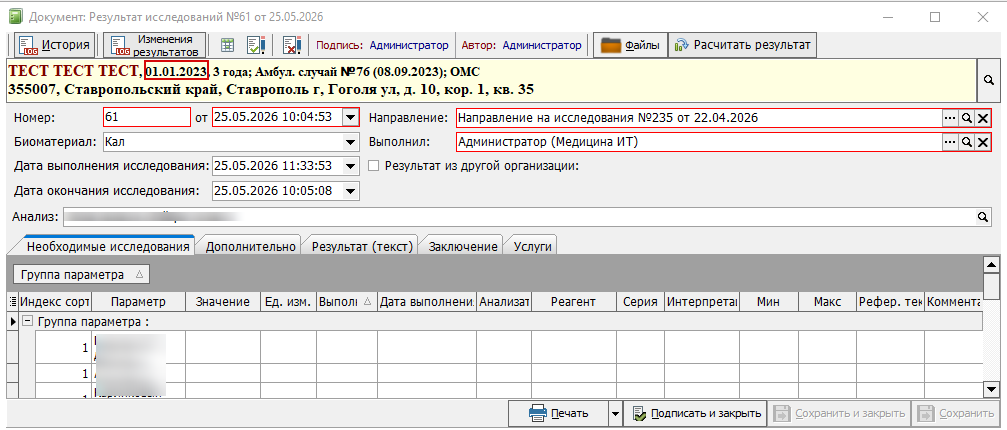Click Серия column header
The image size is (1007, 430).
pyautogui.click(x=640, y=302)
